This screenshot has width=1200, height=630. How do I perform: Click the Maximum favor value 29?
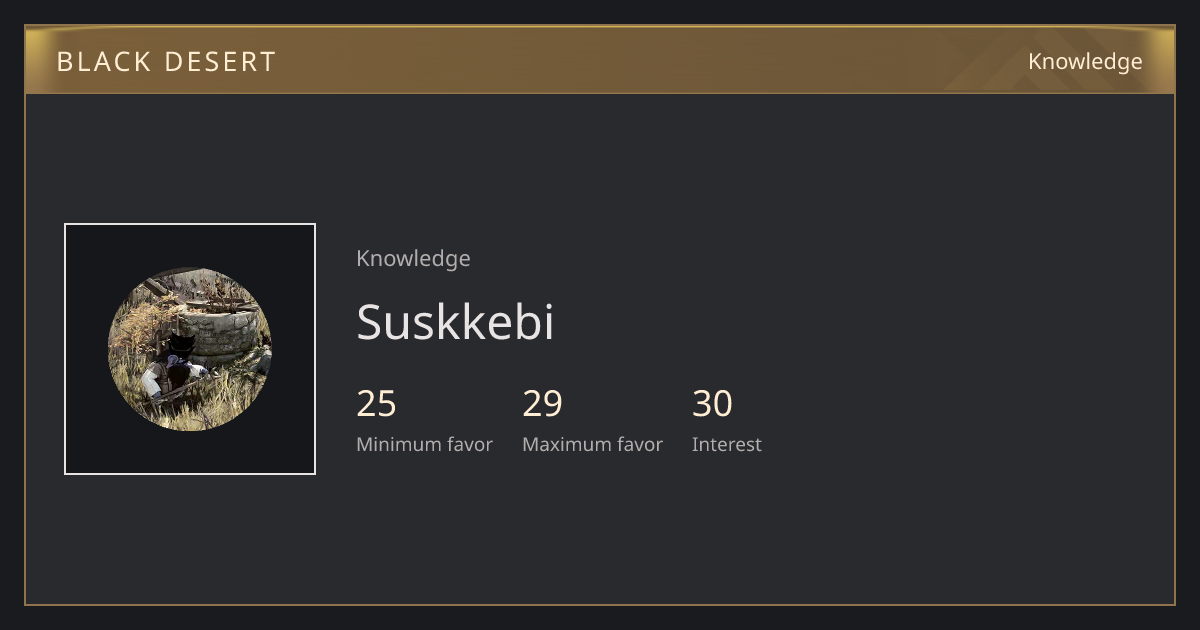(542, 404)
